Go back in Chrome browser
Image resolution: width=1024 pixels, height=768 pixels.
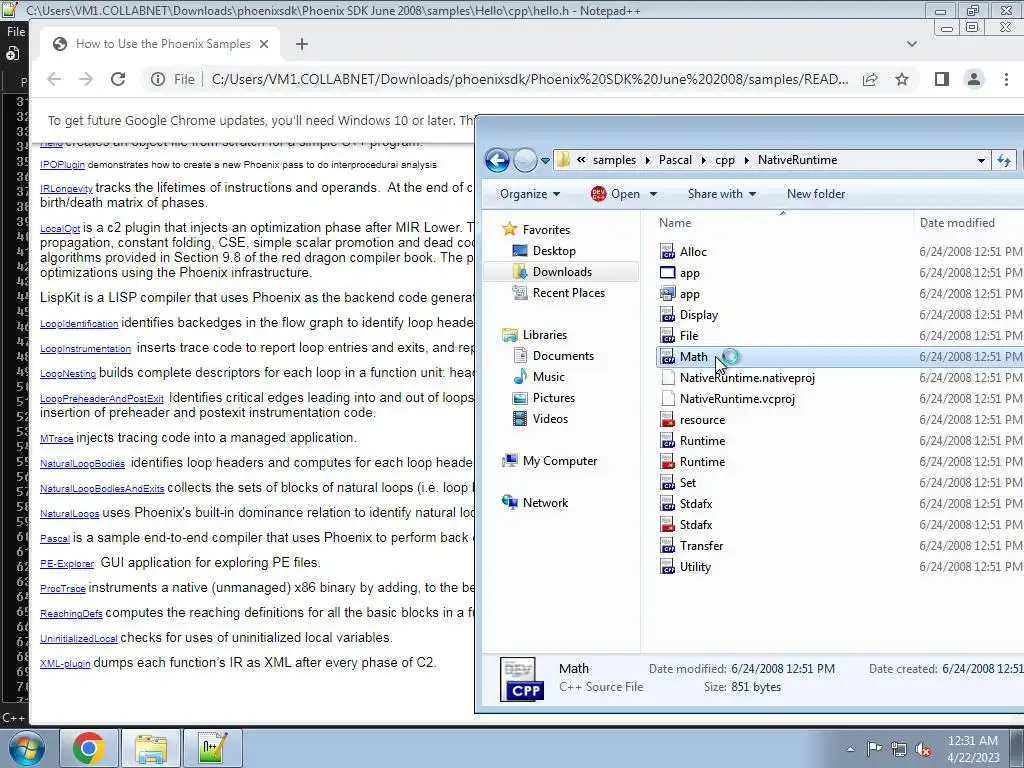tap(54, 79)
